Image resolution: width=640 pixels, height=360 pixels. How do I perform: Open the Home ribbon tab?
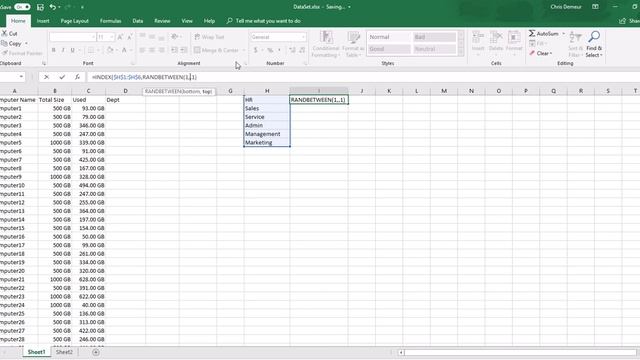coord(18,21)
